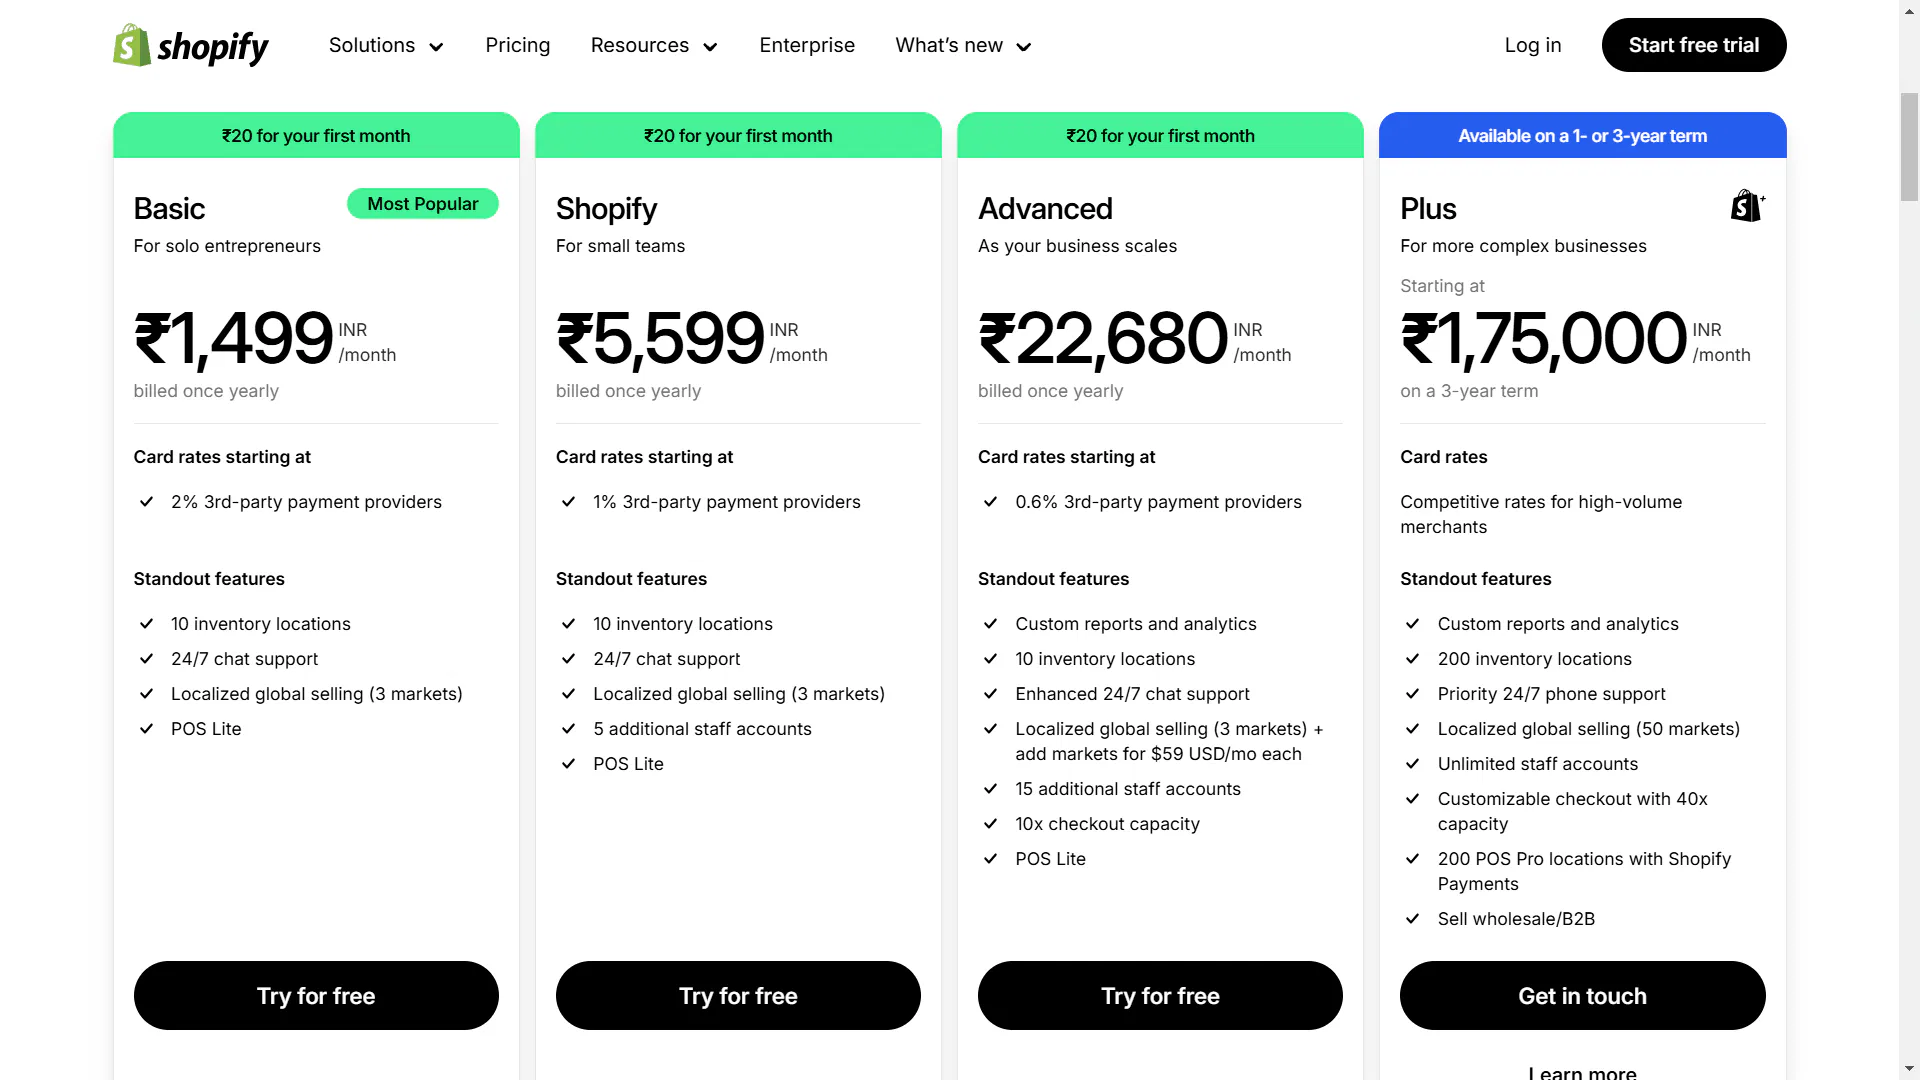Viewport: 1920px width, 1080px height.
Task: Click Start free trial button
Action: [1693, 45]
